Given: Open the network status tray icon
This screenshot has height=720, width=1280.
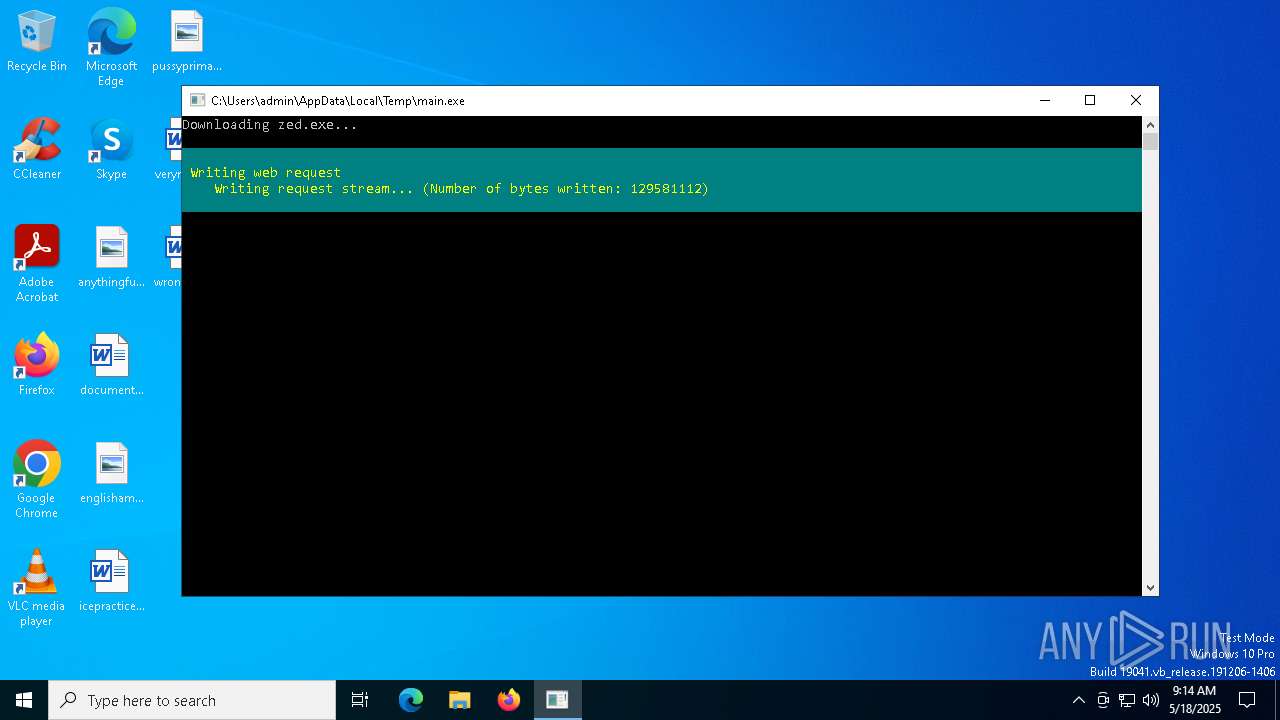Looking at the screenshot, I should tap(1127, 700).
